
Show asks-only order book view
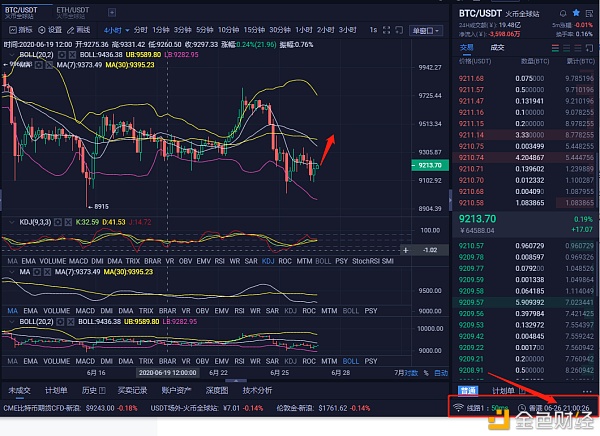(x=578, y=48)
